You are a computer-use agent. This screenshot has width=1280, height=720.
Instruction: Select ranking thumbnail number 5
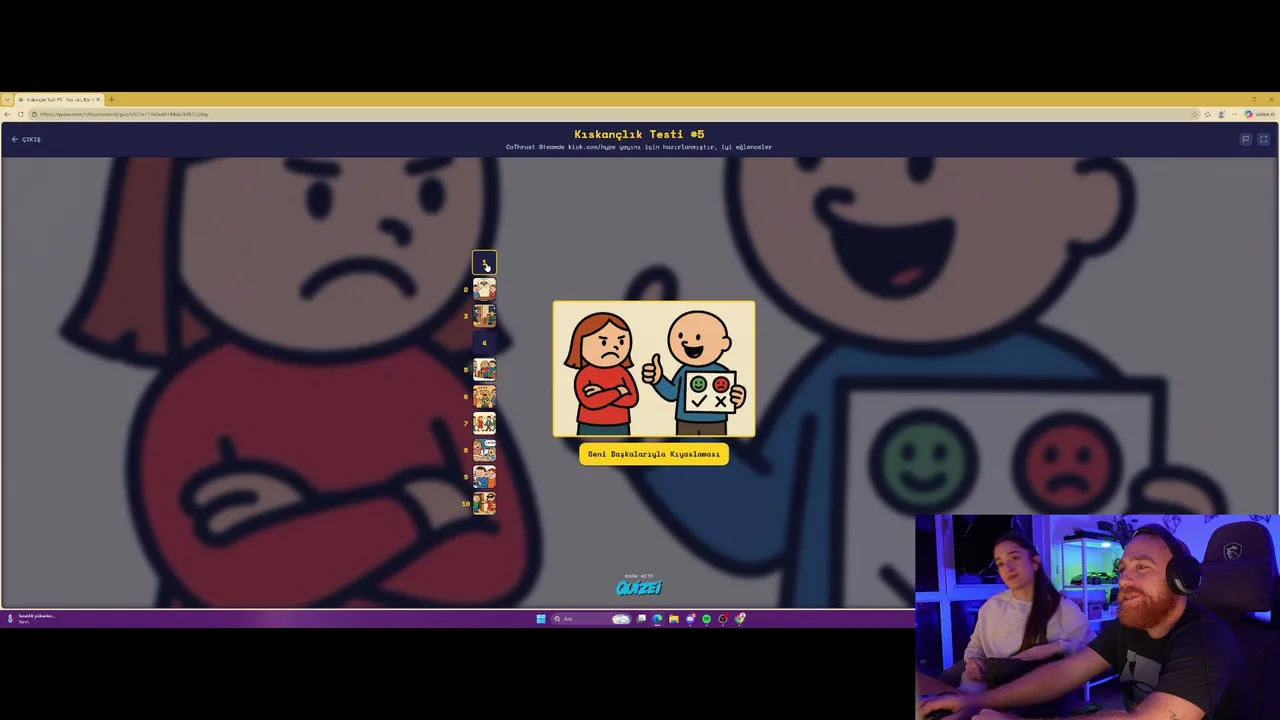[484, 370]
